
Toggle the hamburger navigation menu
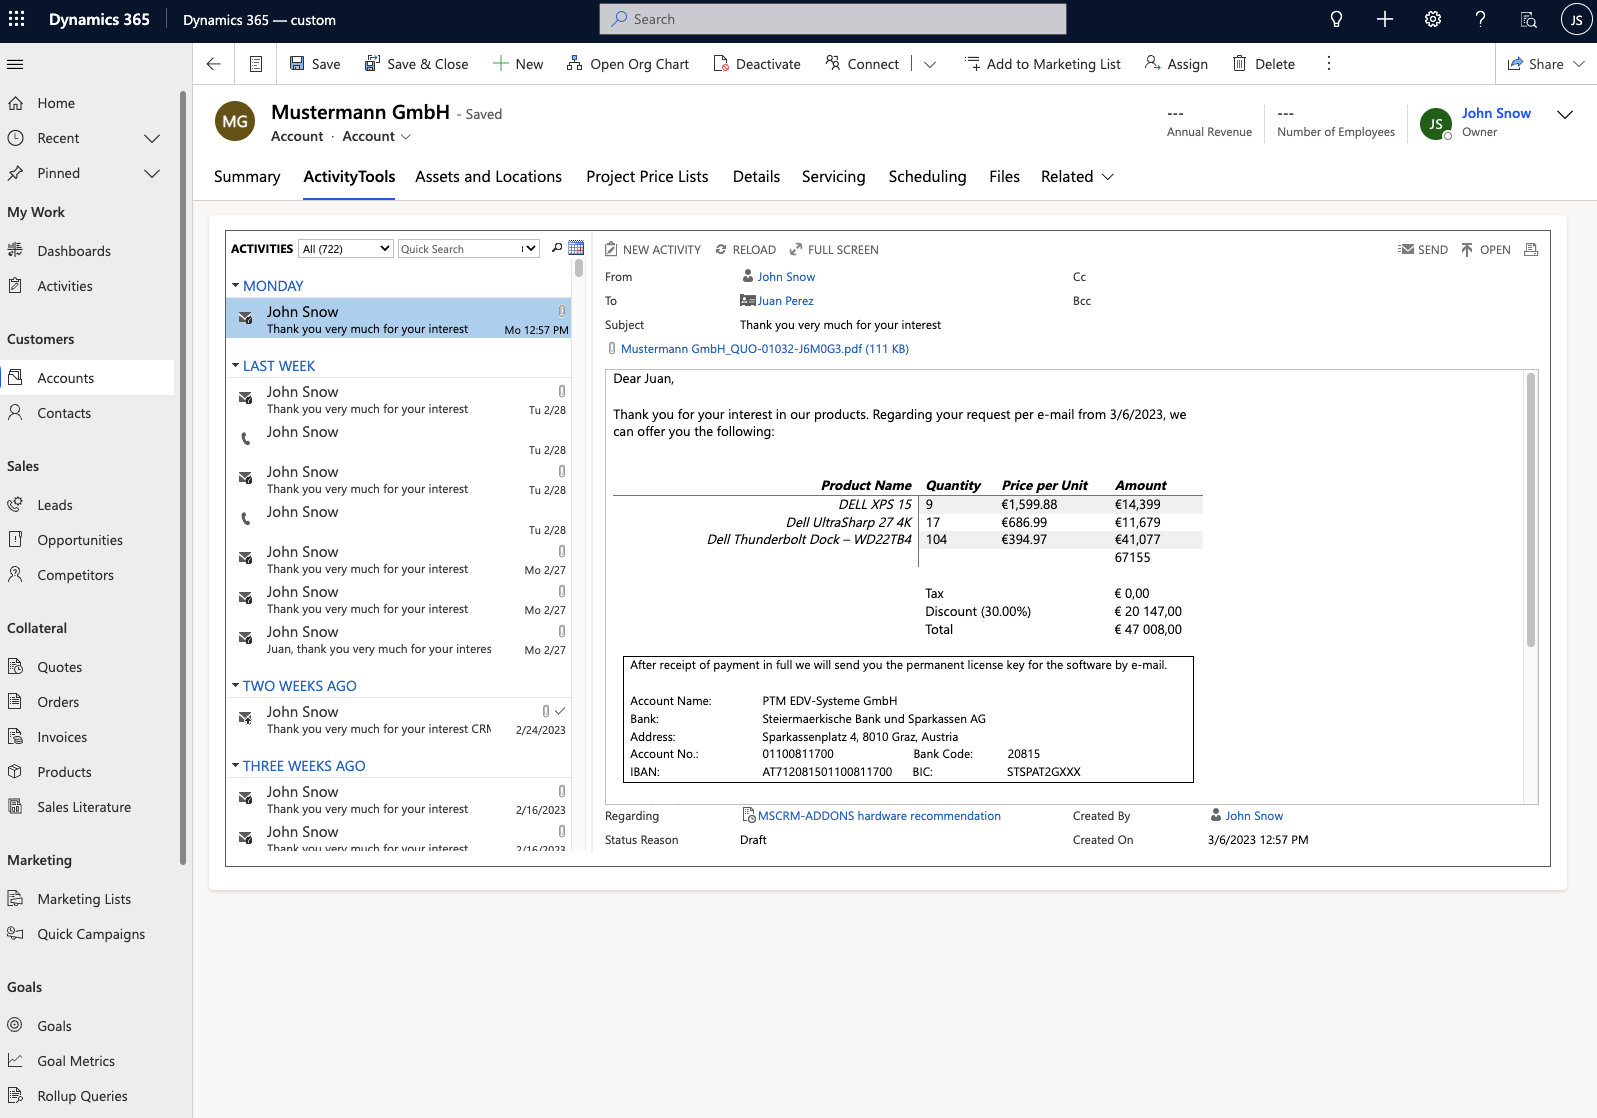tap(15, 64)
